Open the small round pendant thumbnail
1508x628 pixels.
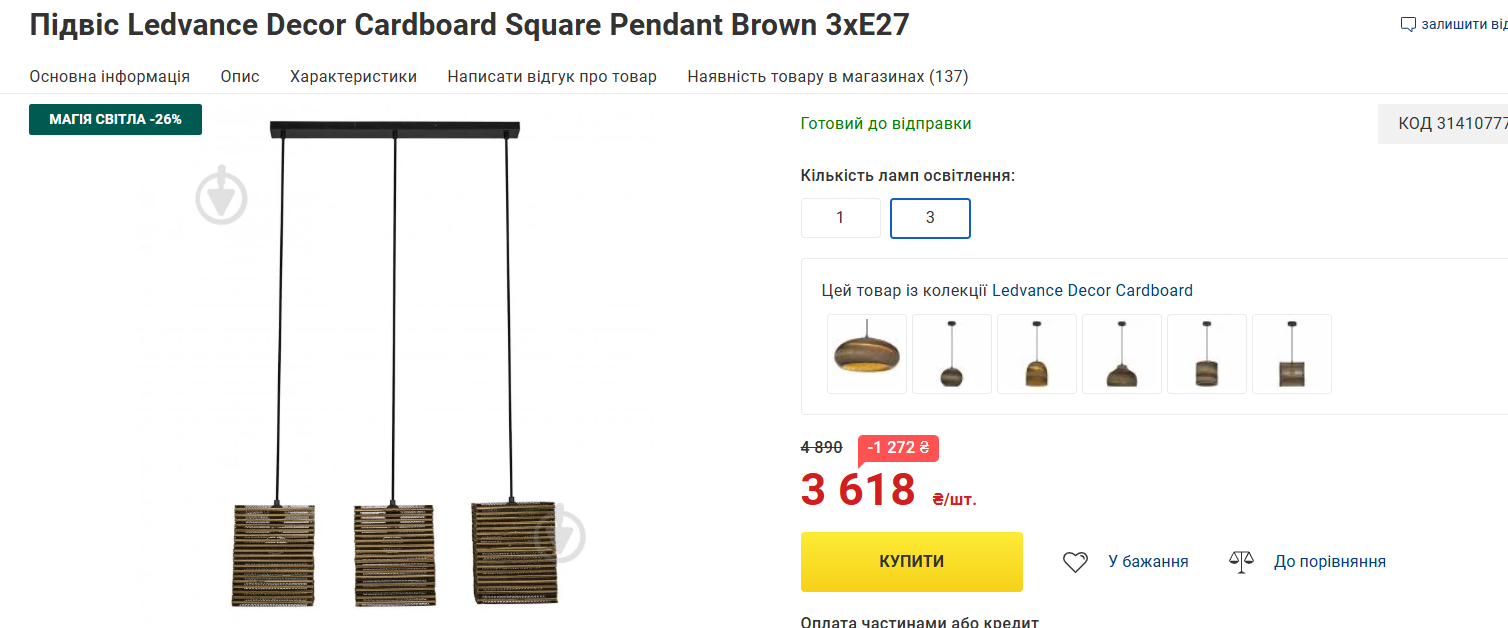(952, 354)
